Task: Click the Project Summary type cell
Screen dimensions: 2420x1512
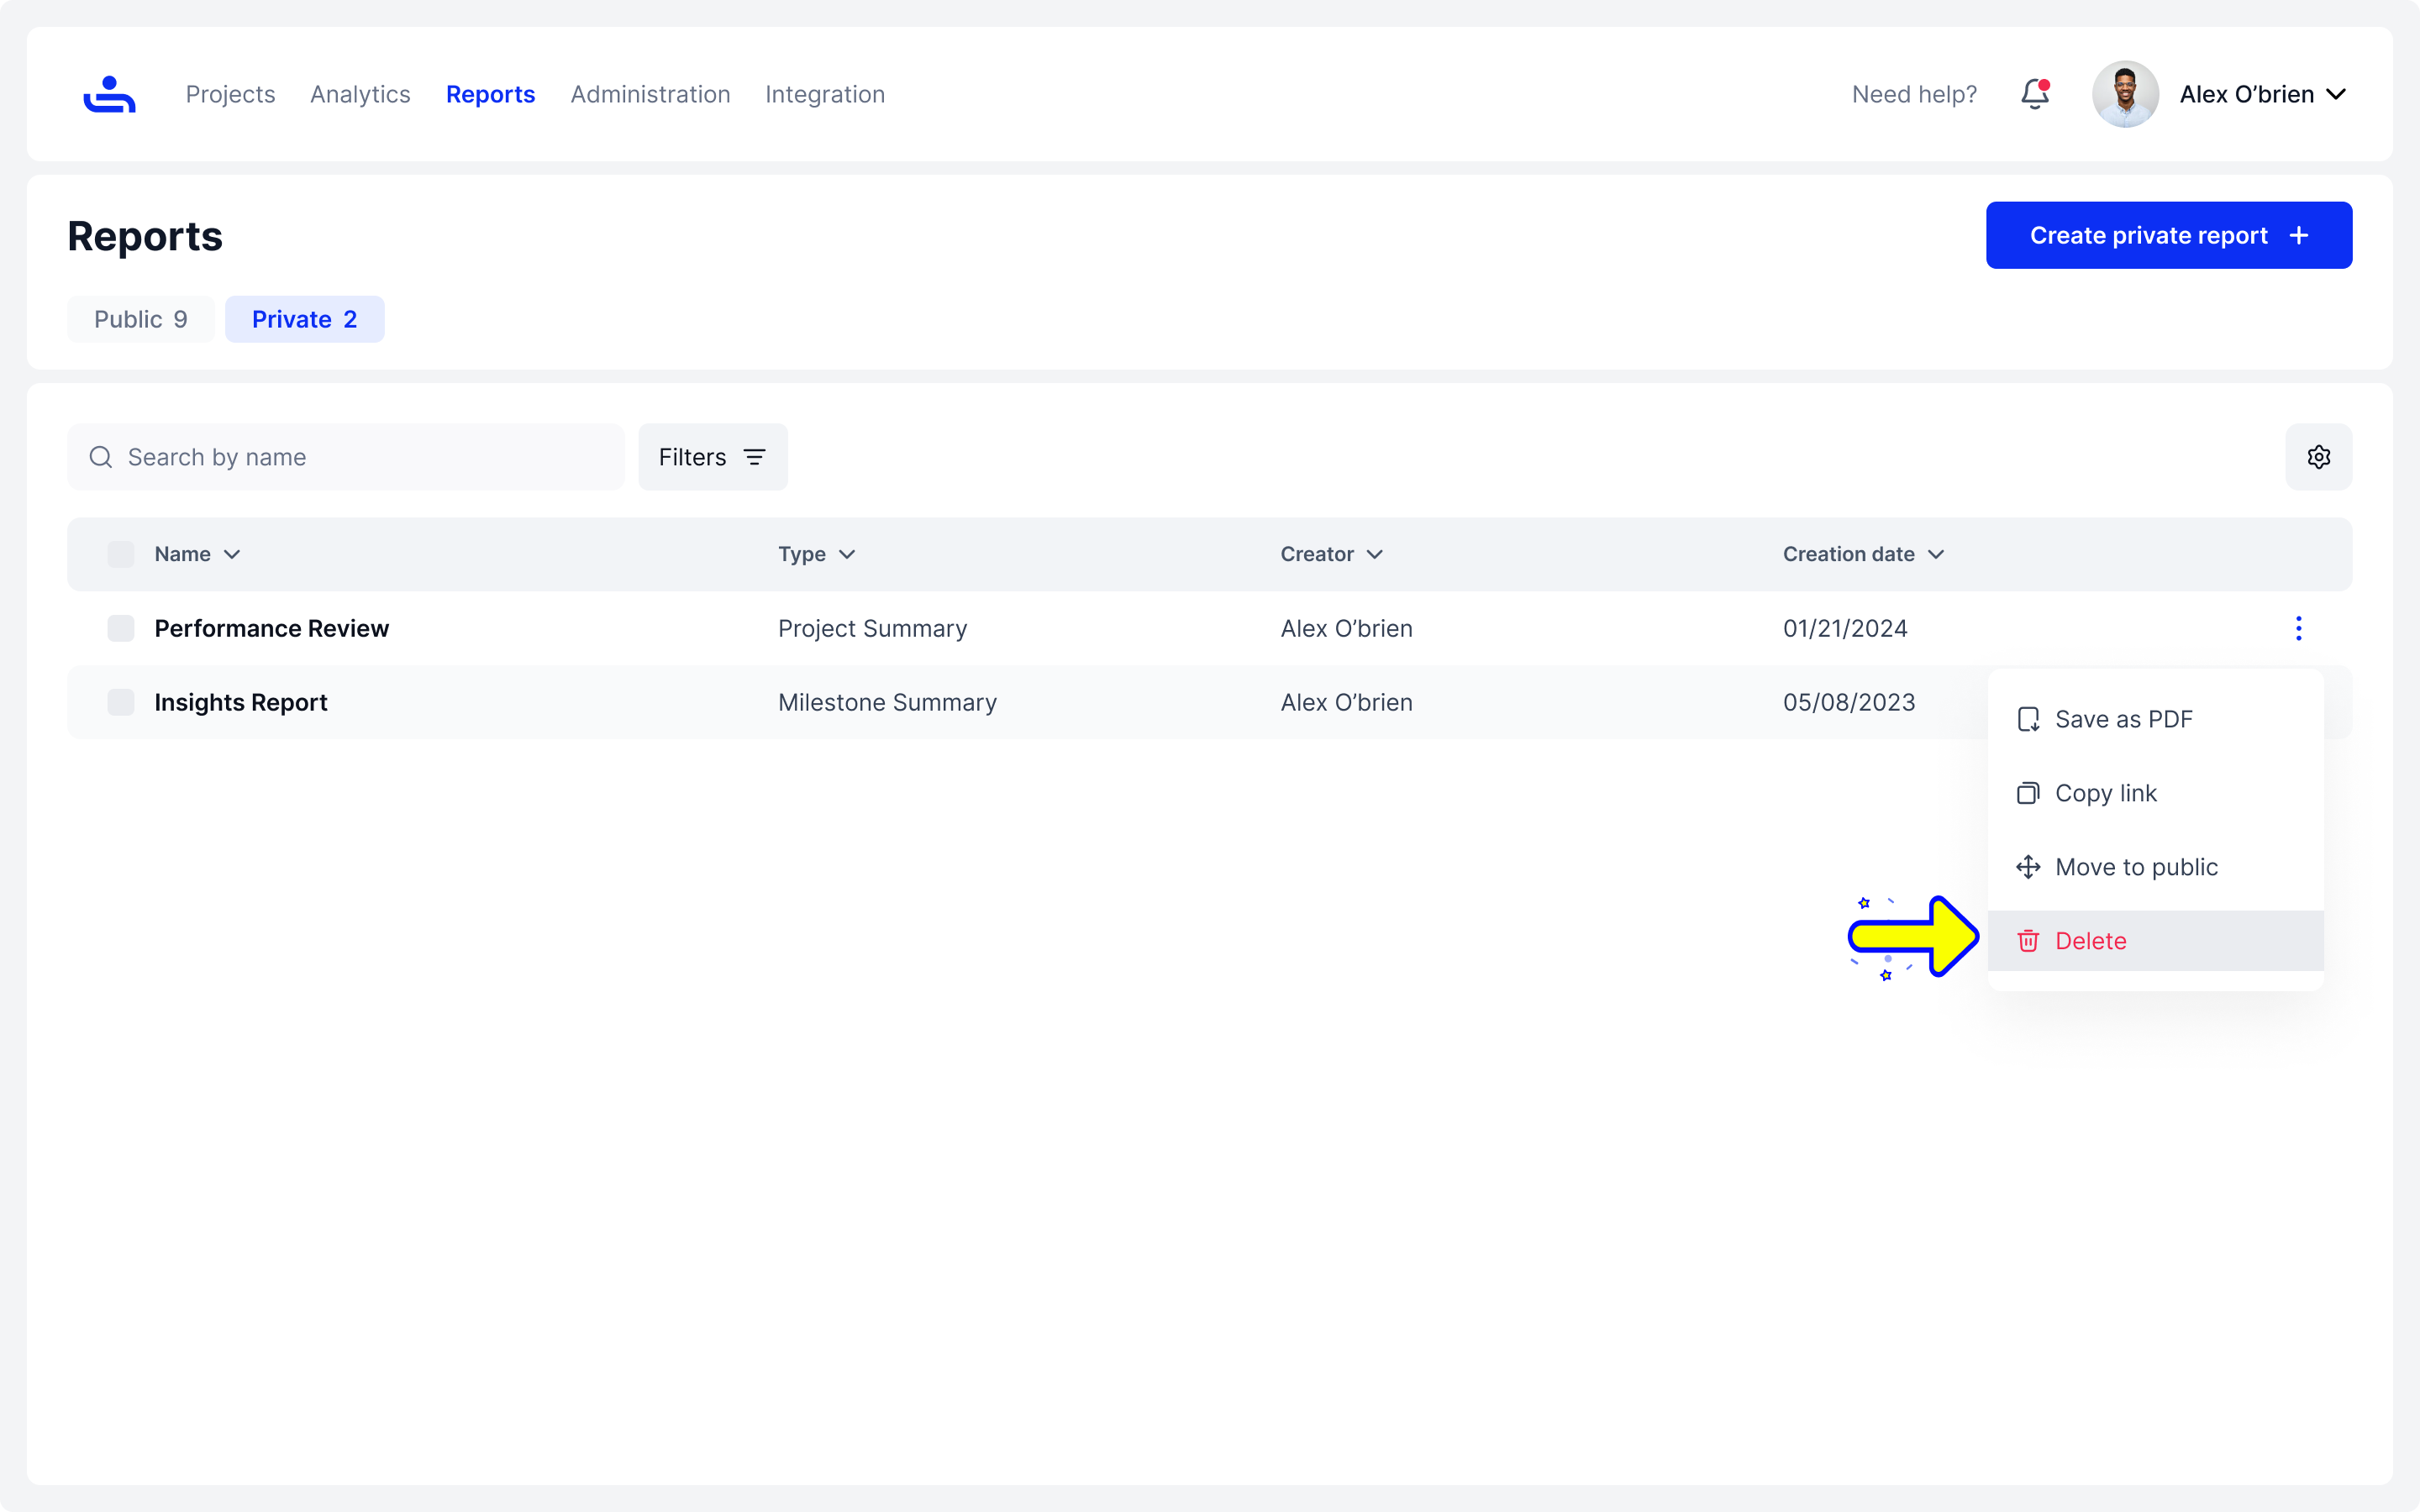Action: point(872,628)
